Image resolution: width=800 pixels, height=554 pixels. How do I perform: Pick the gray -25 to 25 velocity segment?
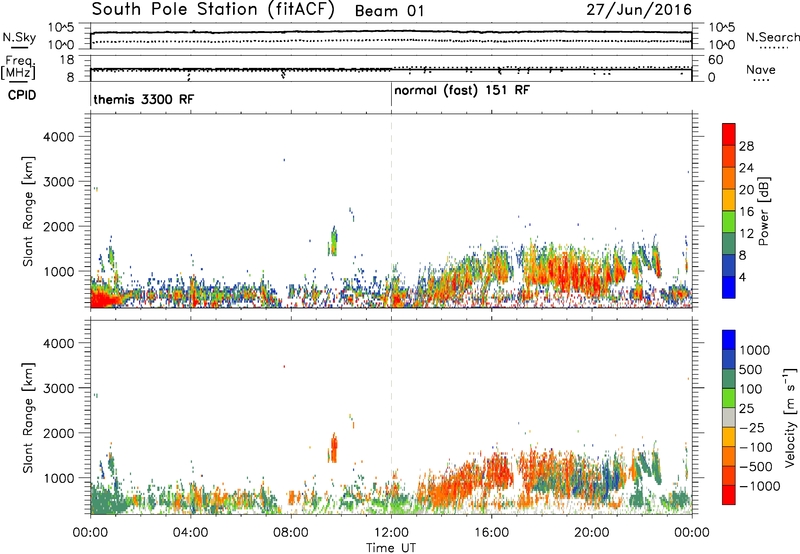click(729, 418)
